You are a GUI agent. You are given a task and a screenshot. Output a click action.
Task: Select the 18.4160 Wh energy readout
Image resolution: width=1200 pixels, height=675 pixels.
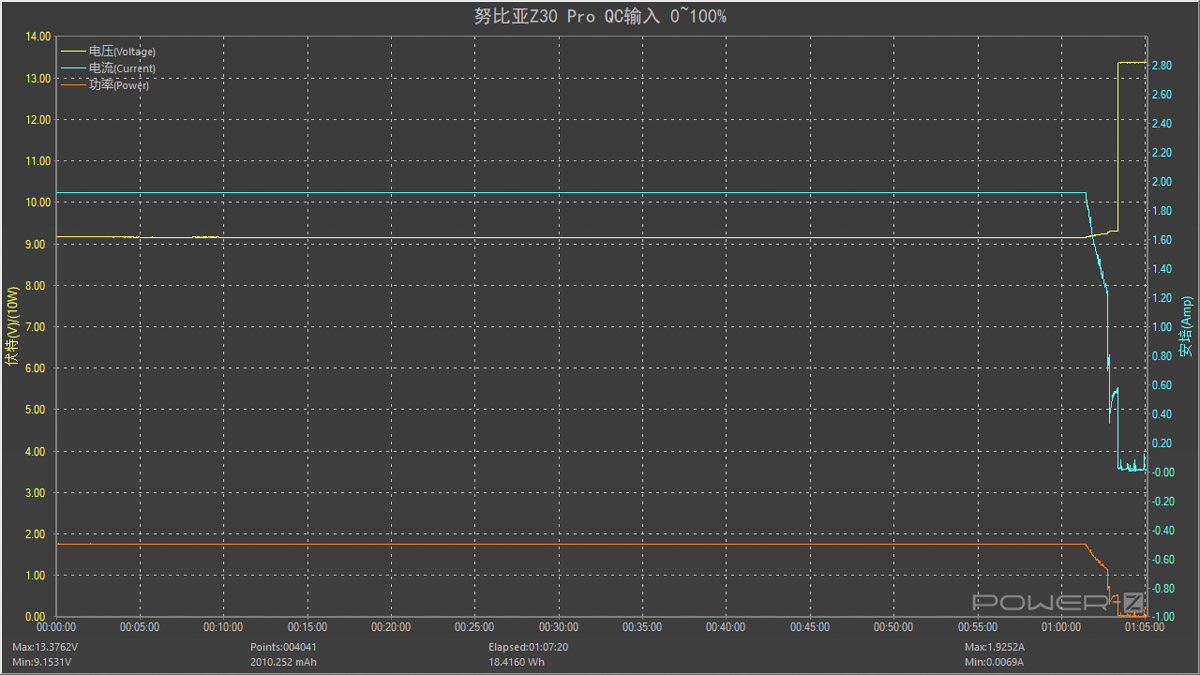coord(515,661)
